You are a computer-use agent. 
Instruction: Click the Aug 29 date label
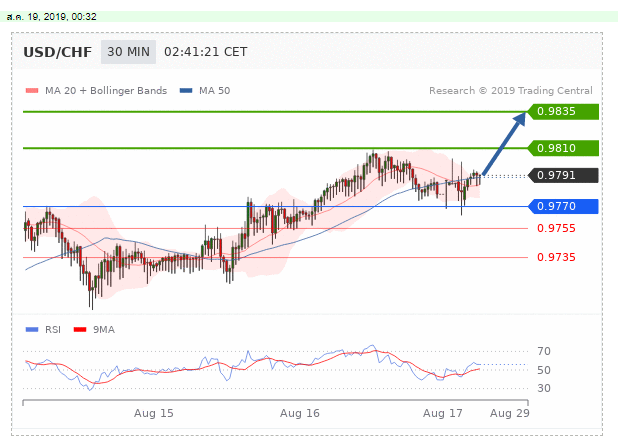[x=510, y=413]
